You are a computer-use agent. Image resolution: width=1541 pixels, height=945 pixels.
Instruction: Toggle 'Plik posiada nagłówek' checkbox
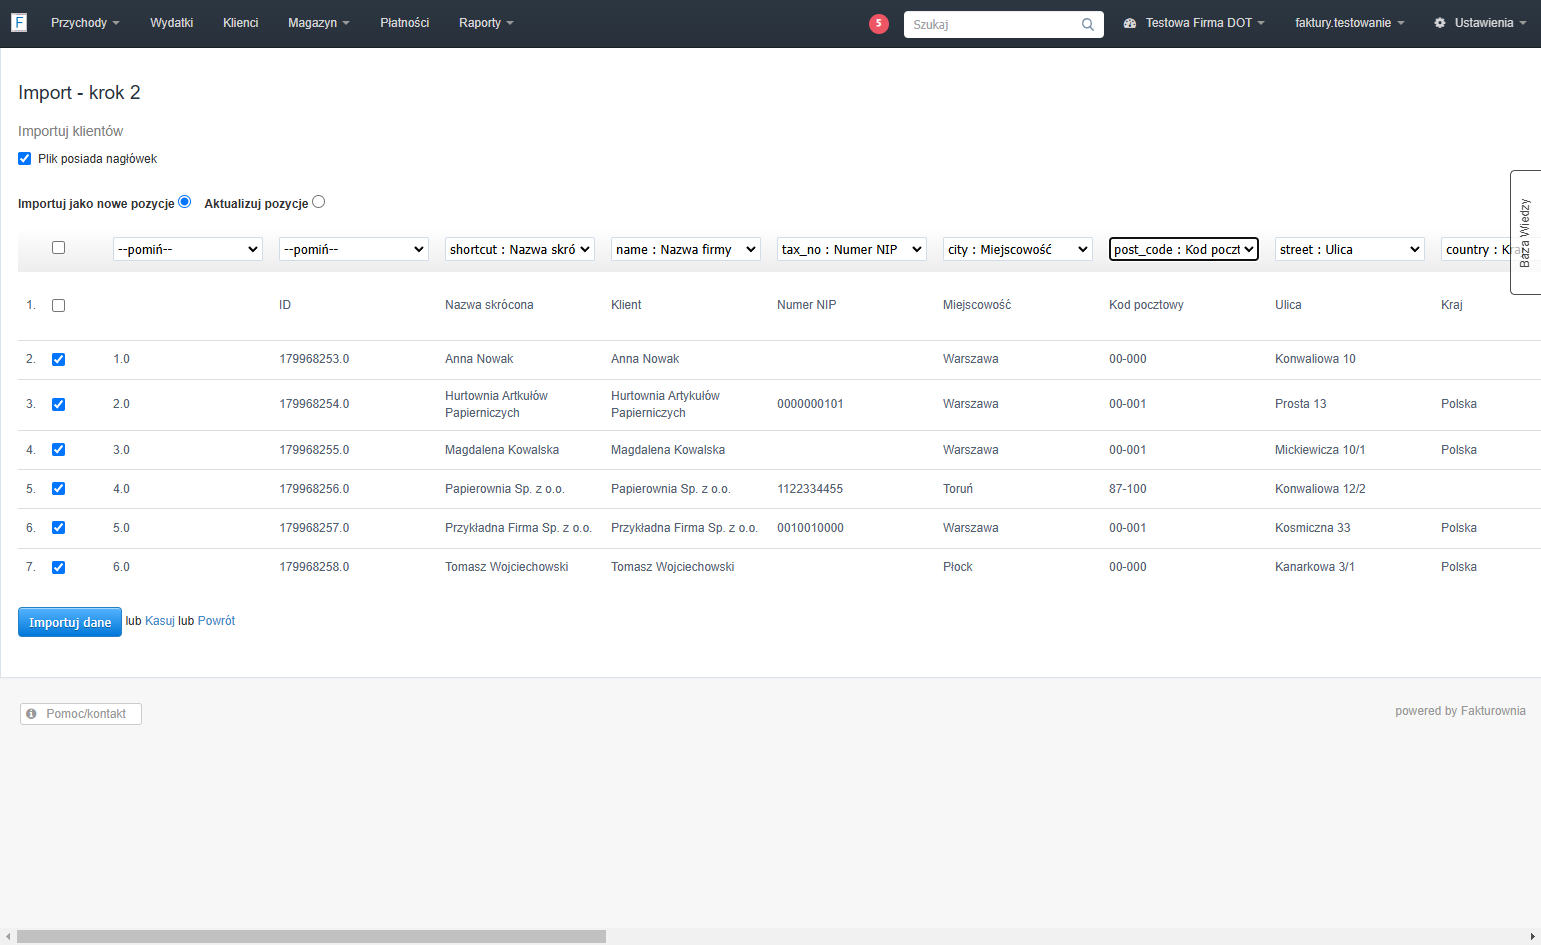(25, 159)
